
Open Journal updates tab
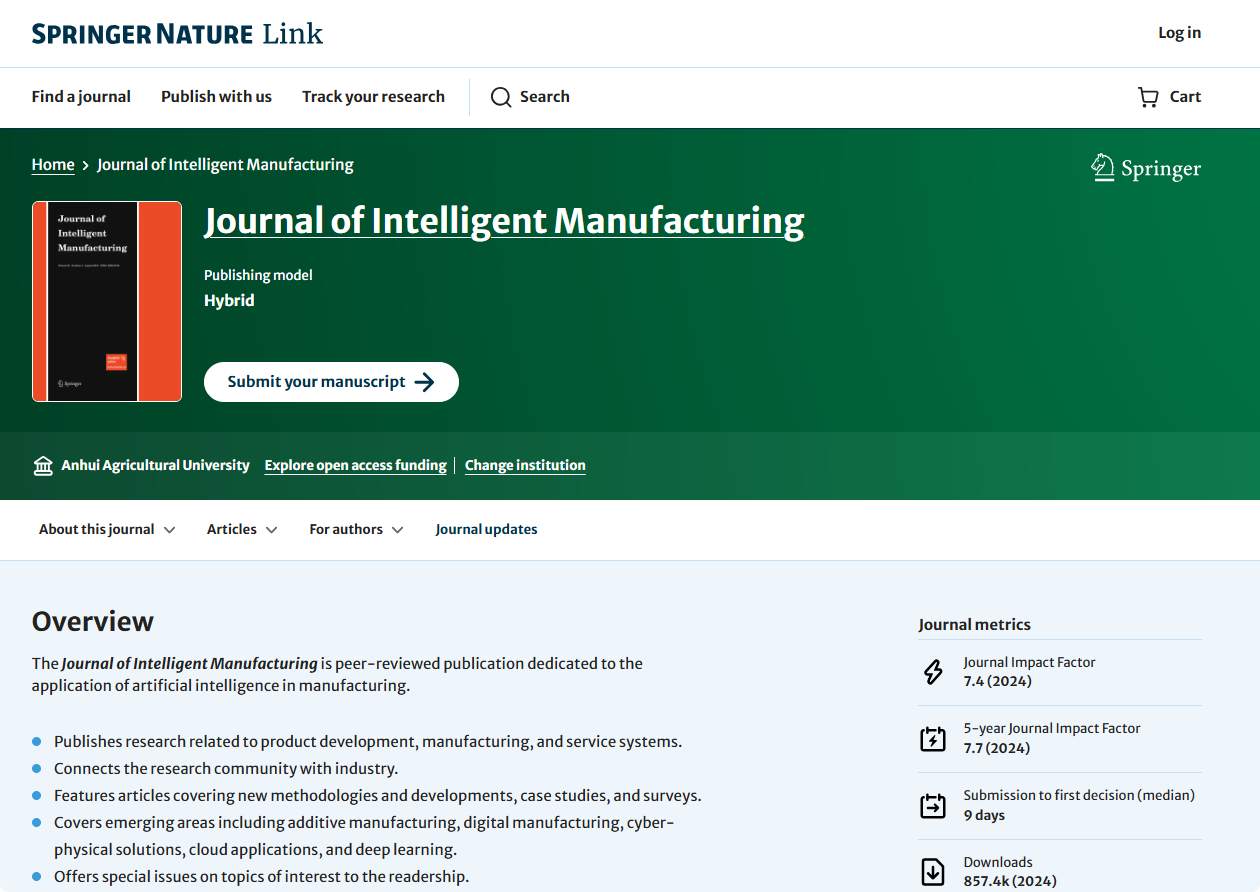pyautogui.click(x=486, y=530)
